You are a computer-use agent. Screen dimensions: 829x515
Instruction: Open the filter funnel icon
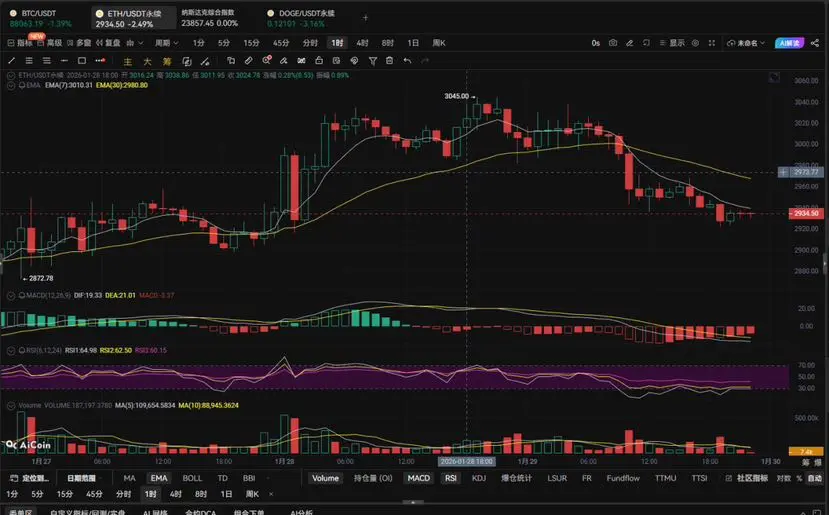point(373,61)
